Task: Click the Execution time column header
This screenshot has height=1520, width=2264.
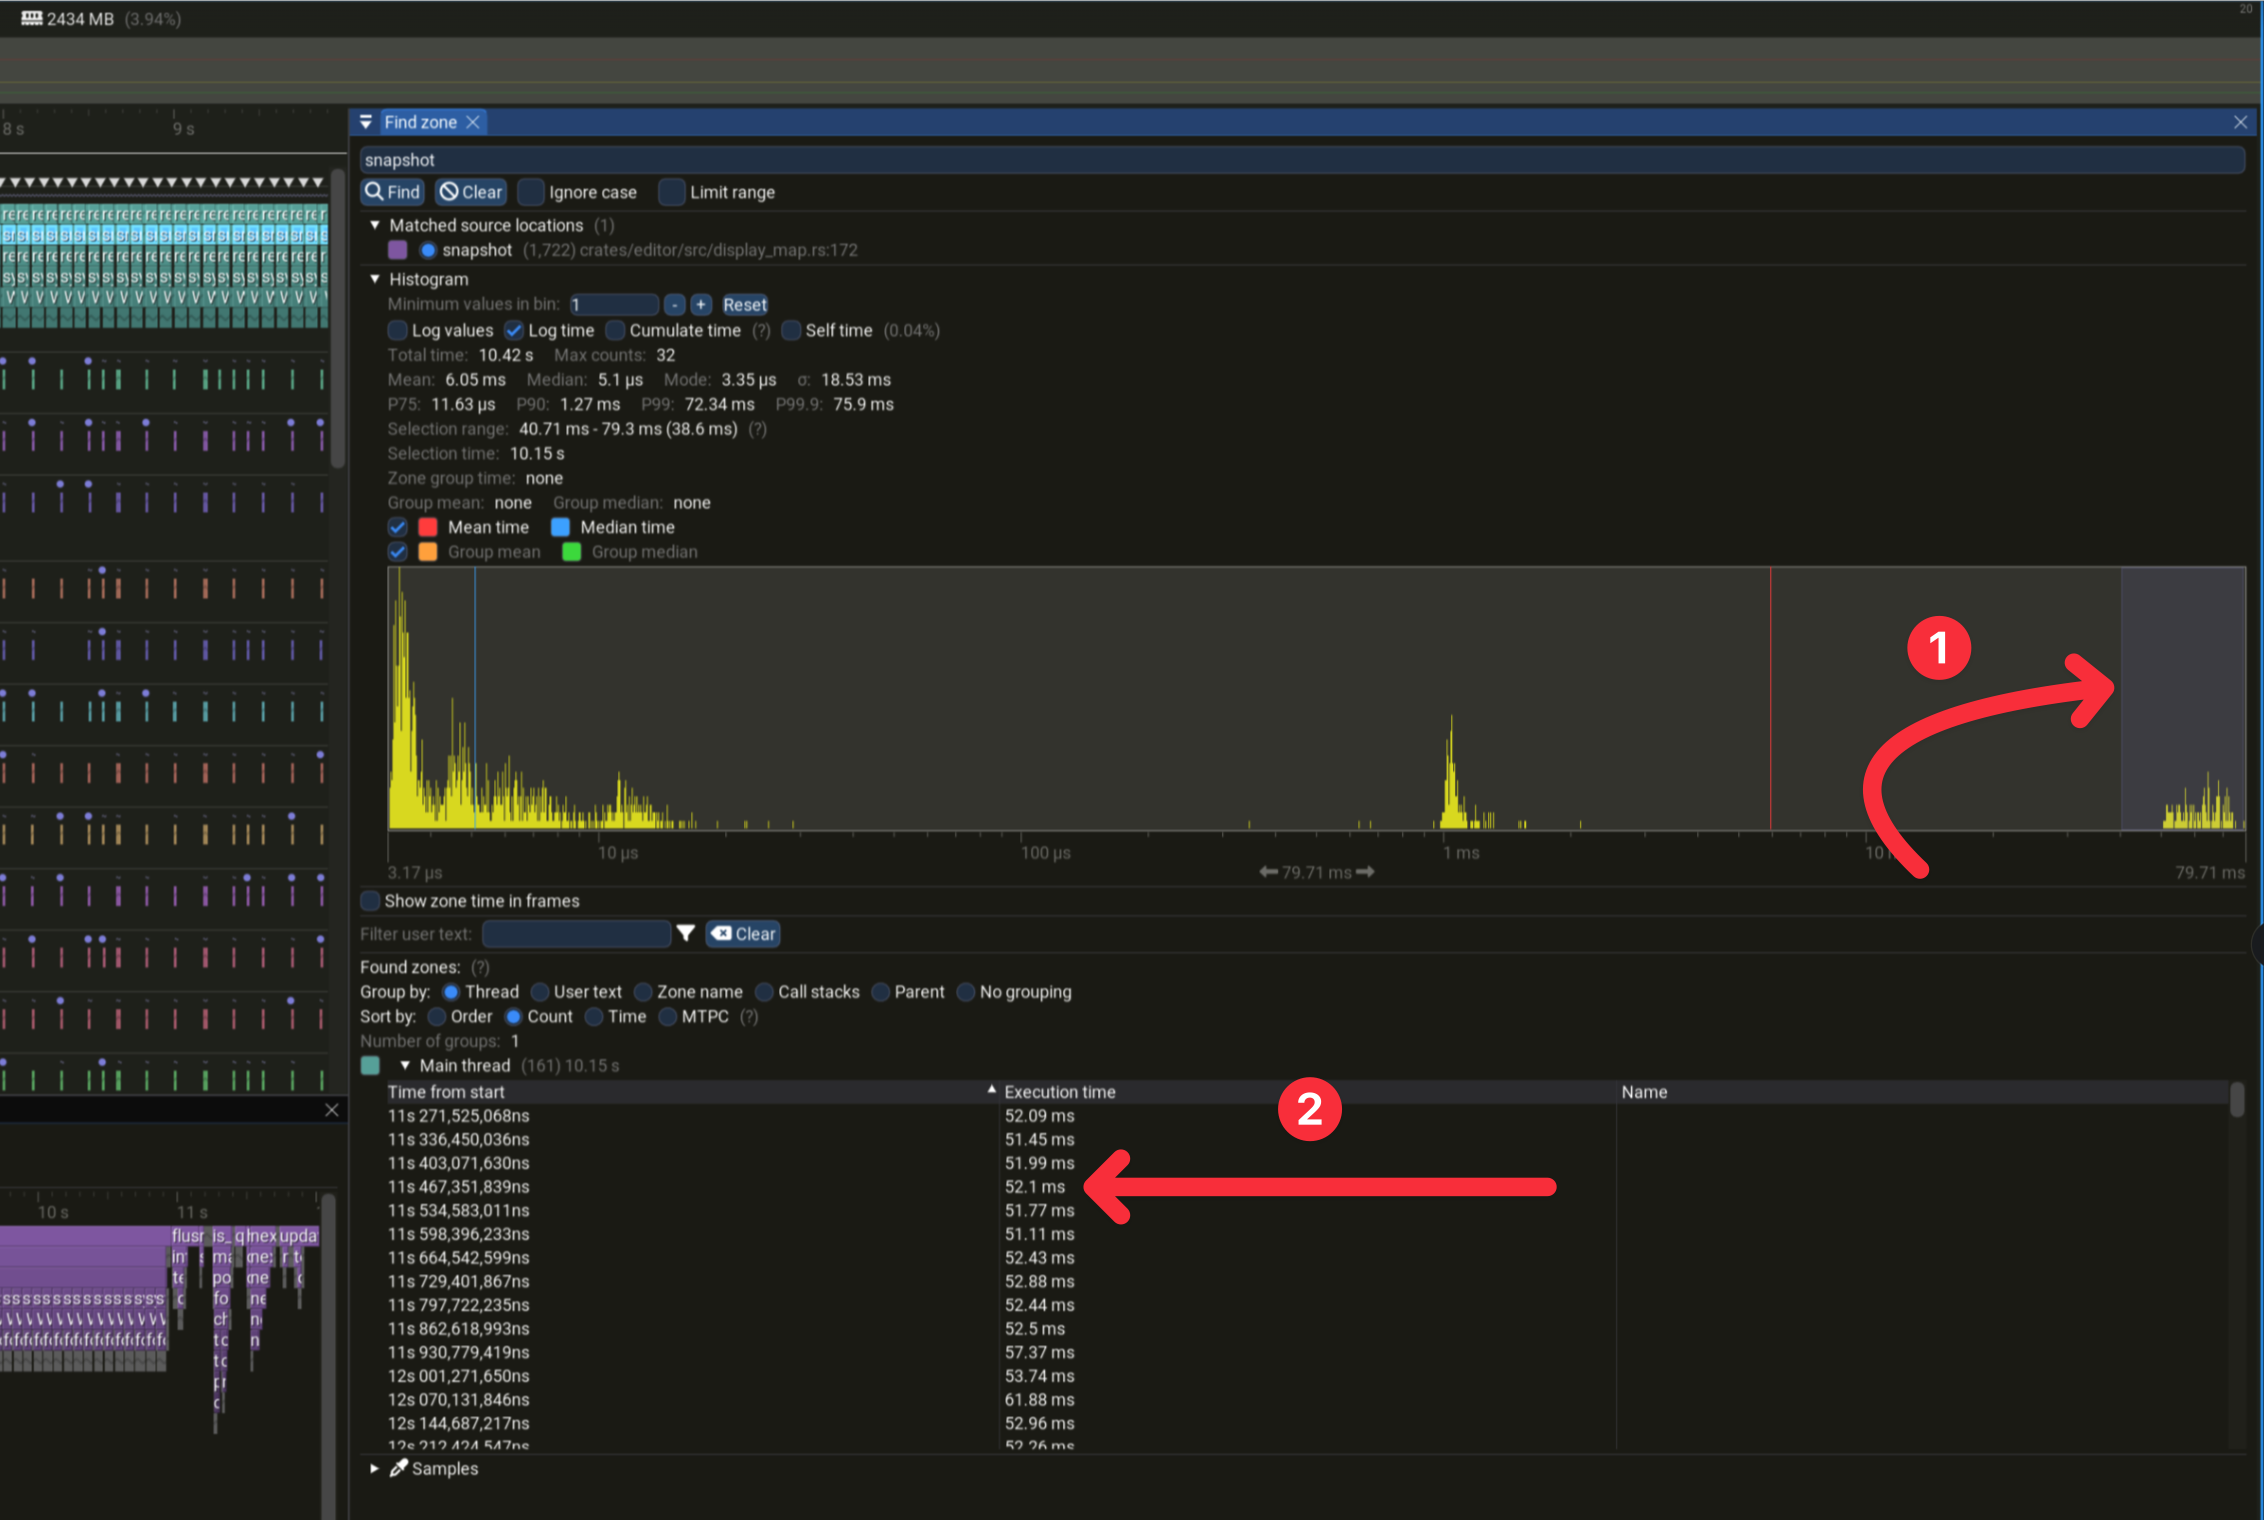Action: [x=1308, y=1092]
